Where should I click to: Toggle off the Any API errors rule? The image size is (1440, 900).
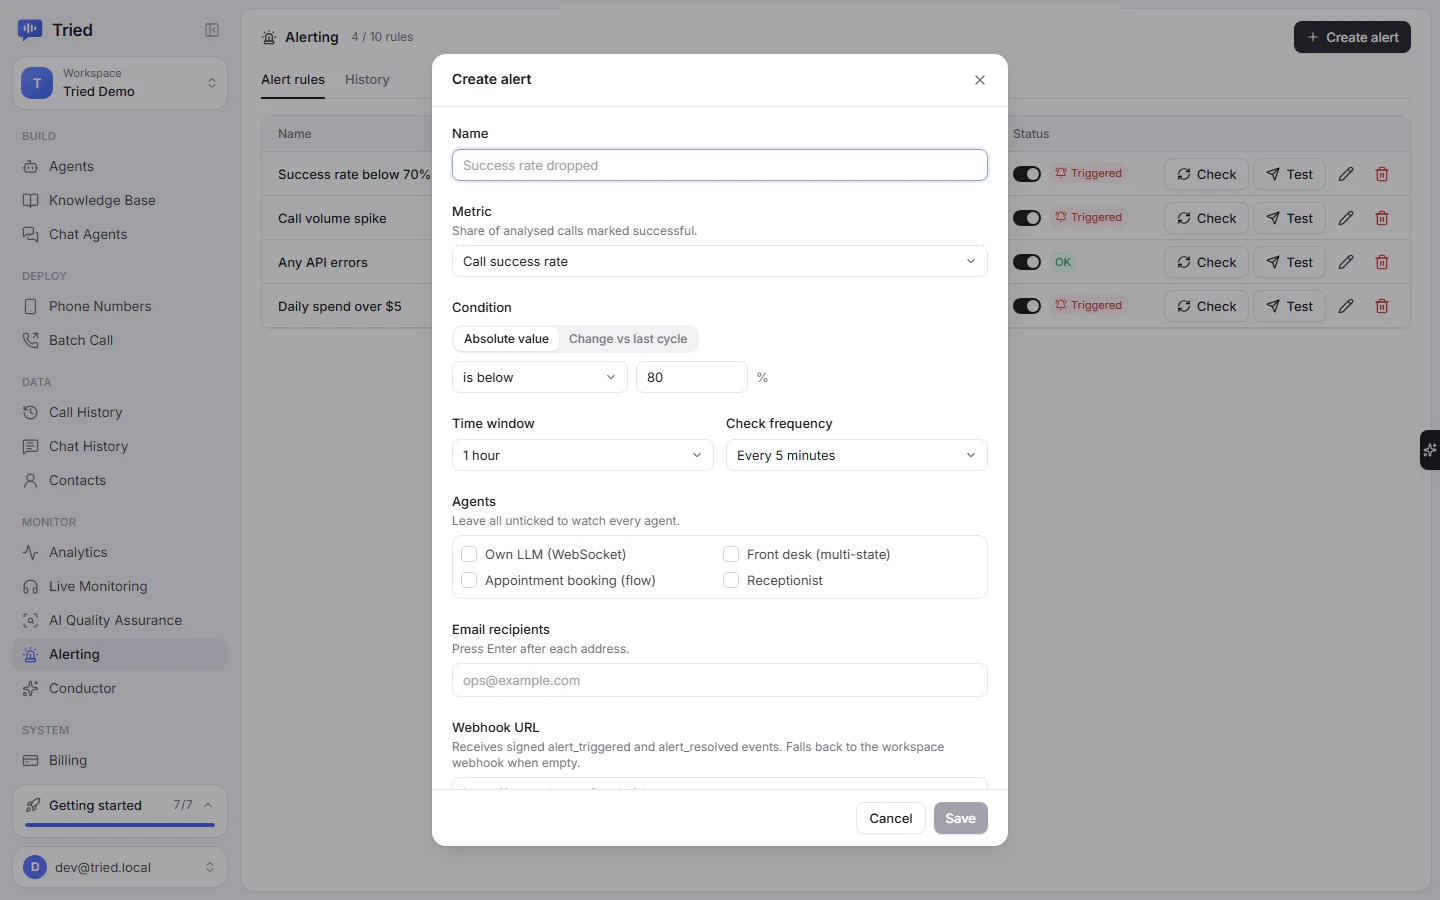(1027, 262)
